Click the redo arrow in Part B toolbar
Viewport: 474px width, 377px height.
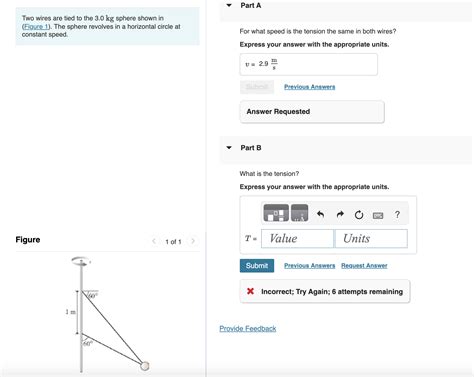tap(340, 214)
